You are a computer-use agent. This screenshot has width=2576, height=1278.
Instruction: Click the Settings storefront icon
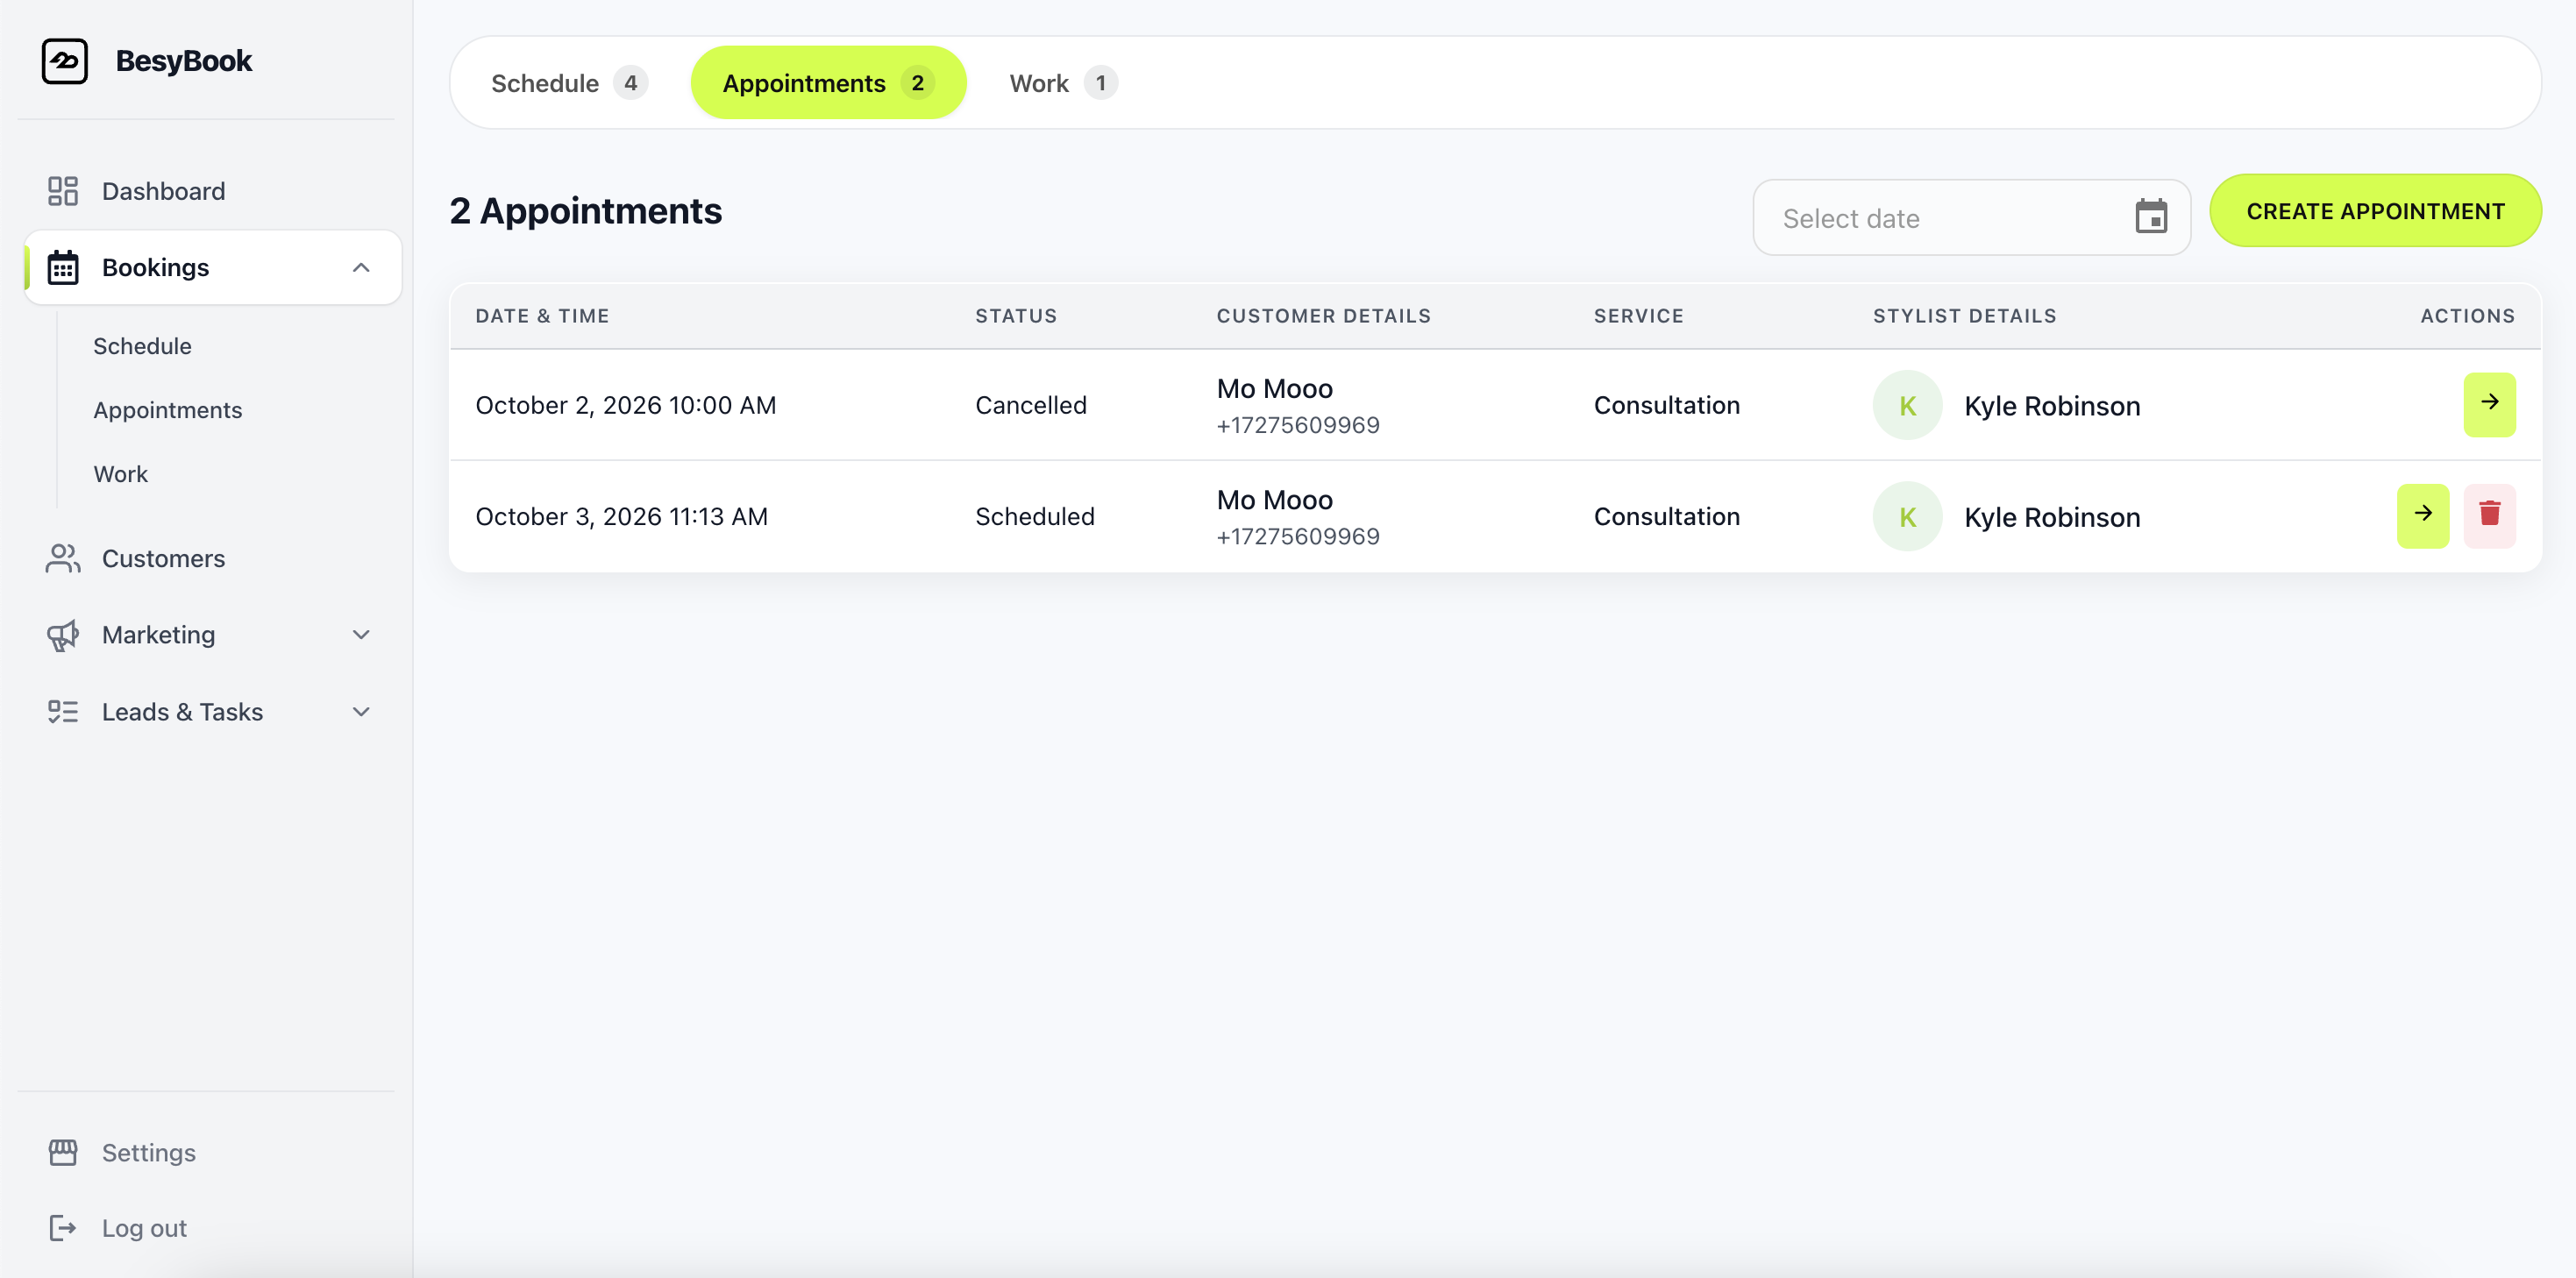(63, 1152)
